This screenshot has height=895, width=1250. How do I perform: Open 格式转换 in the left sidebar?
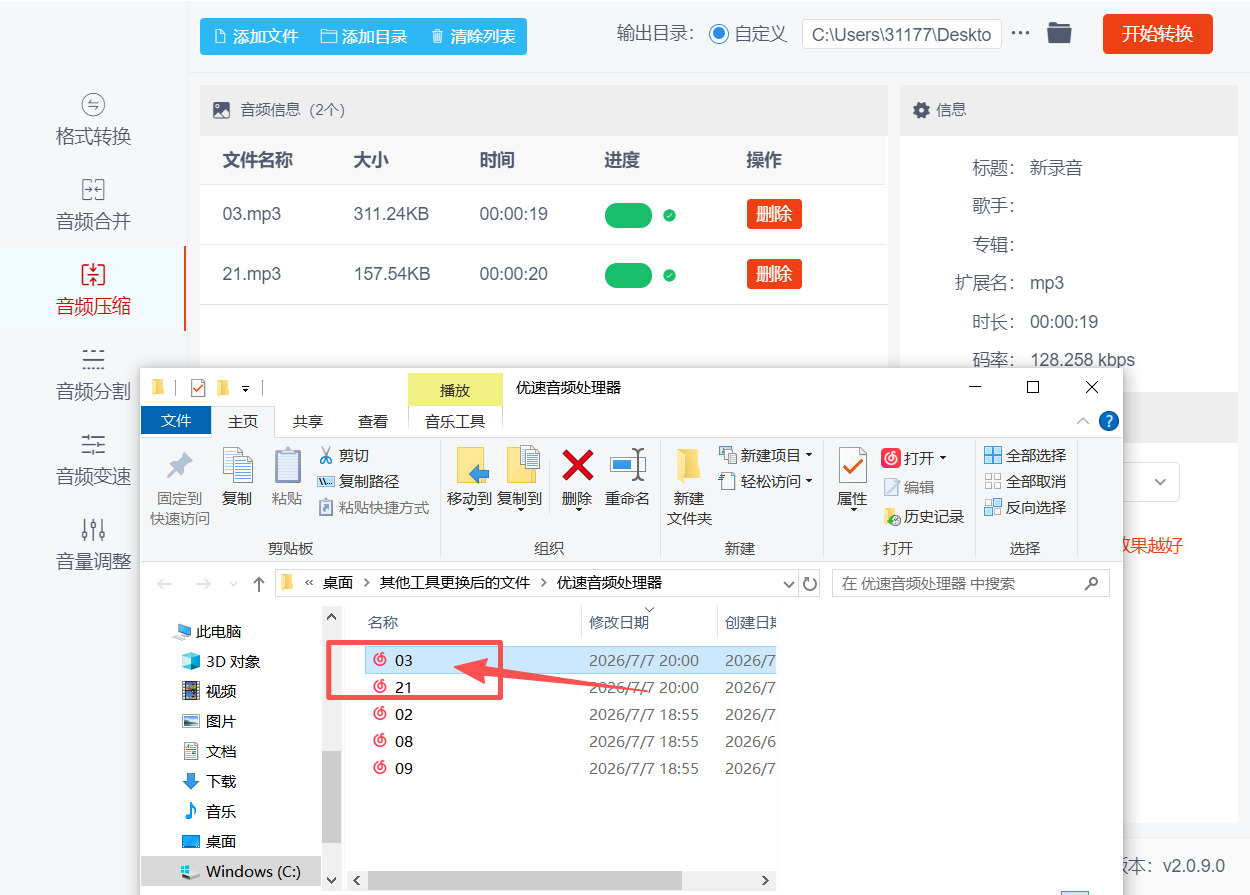point(93,120)
